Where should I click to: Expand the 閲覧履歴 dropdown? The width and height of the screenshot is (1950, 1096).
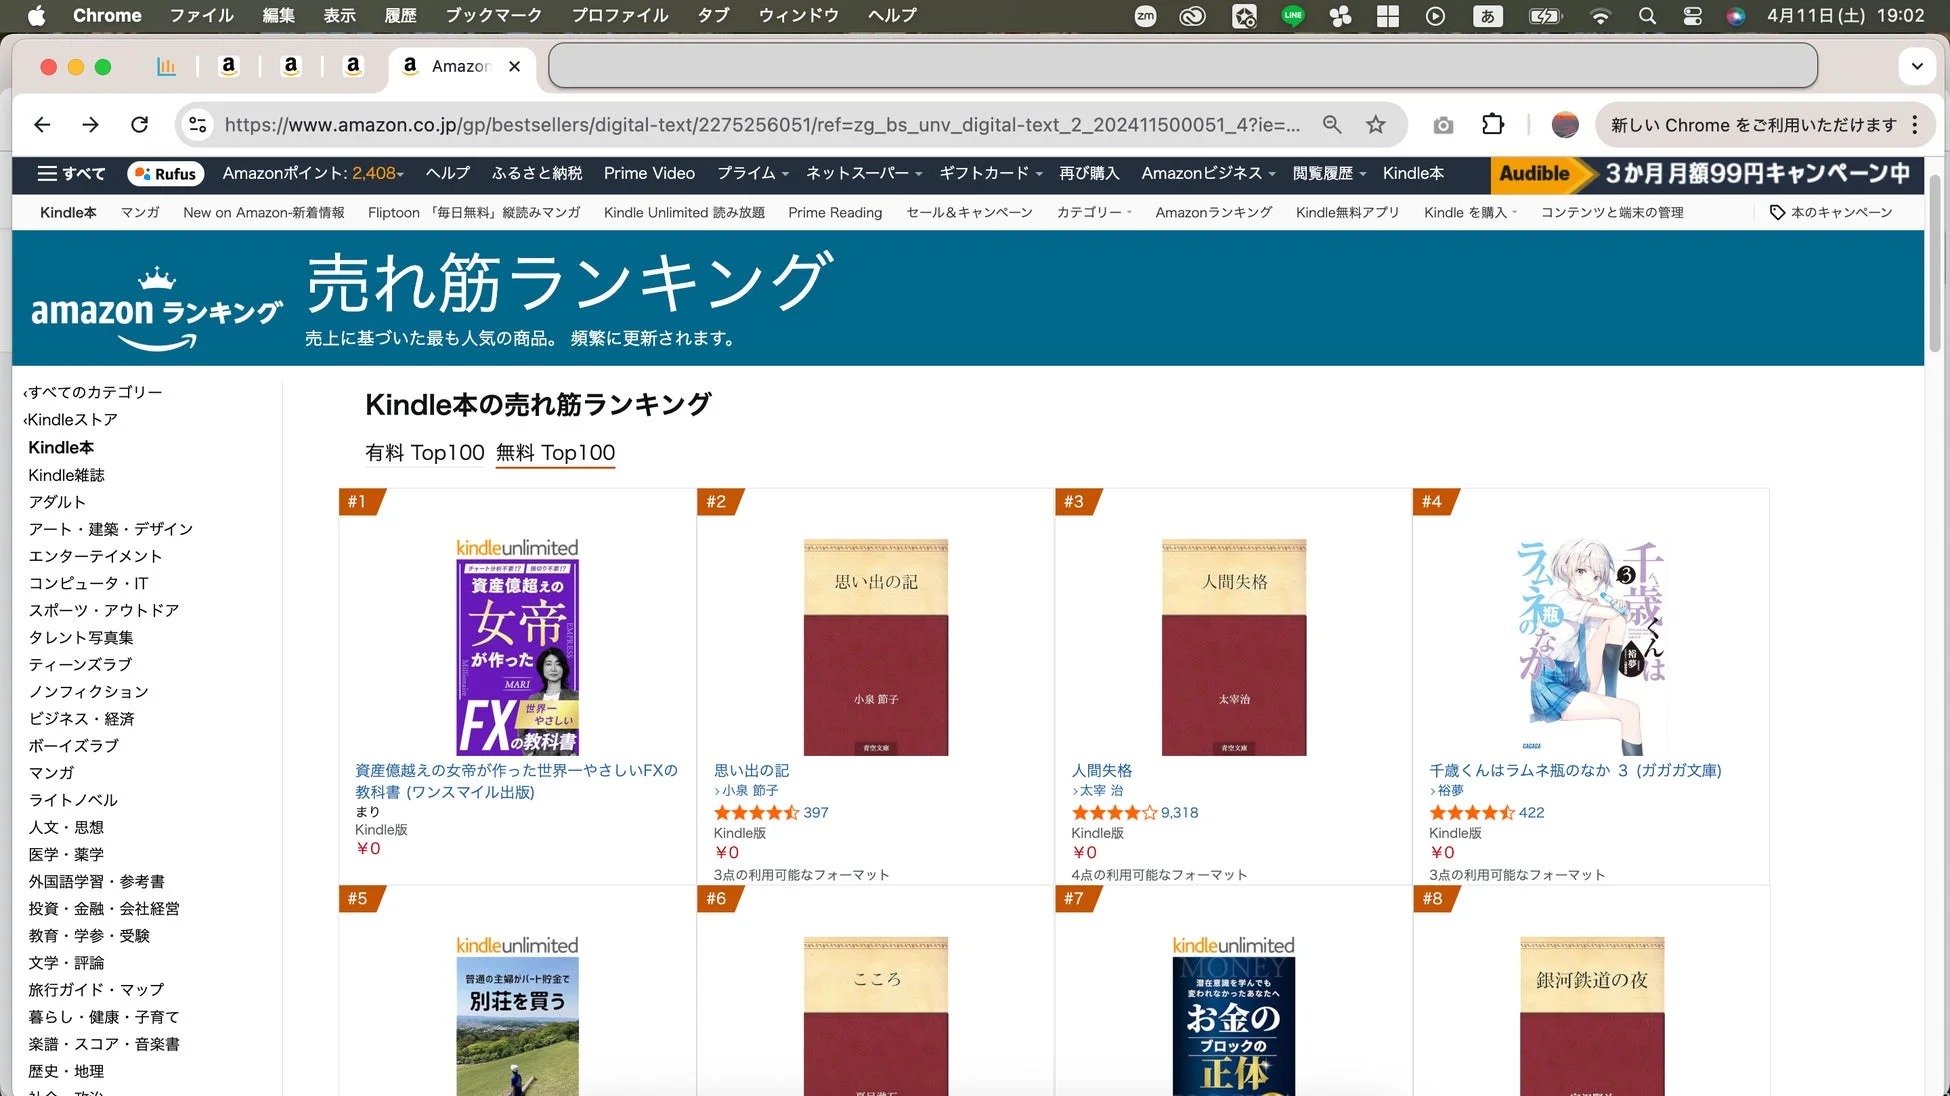(1329, 173)
